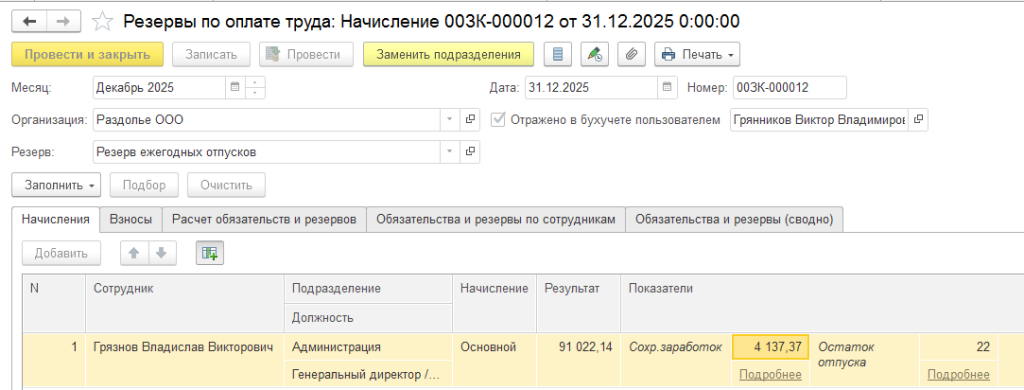Screen dimensions: 1024x390
Task: Click the Записать button
Action: [211, 55]
